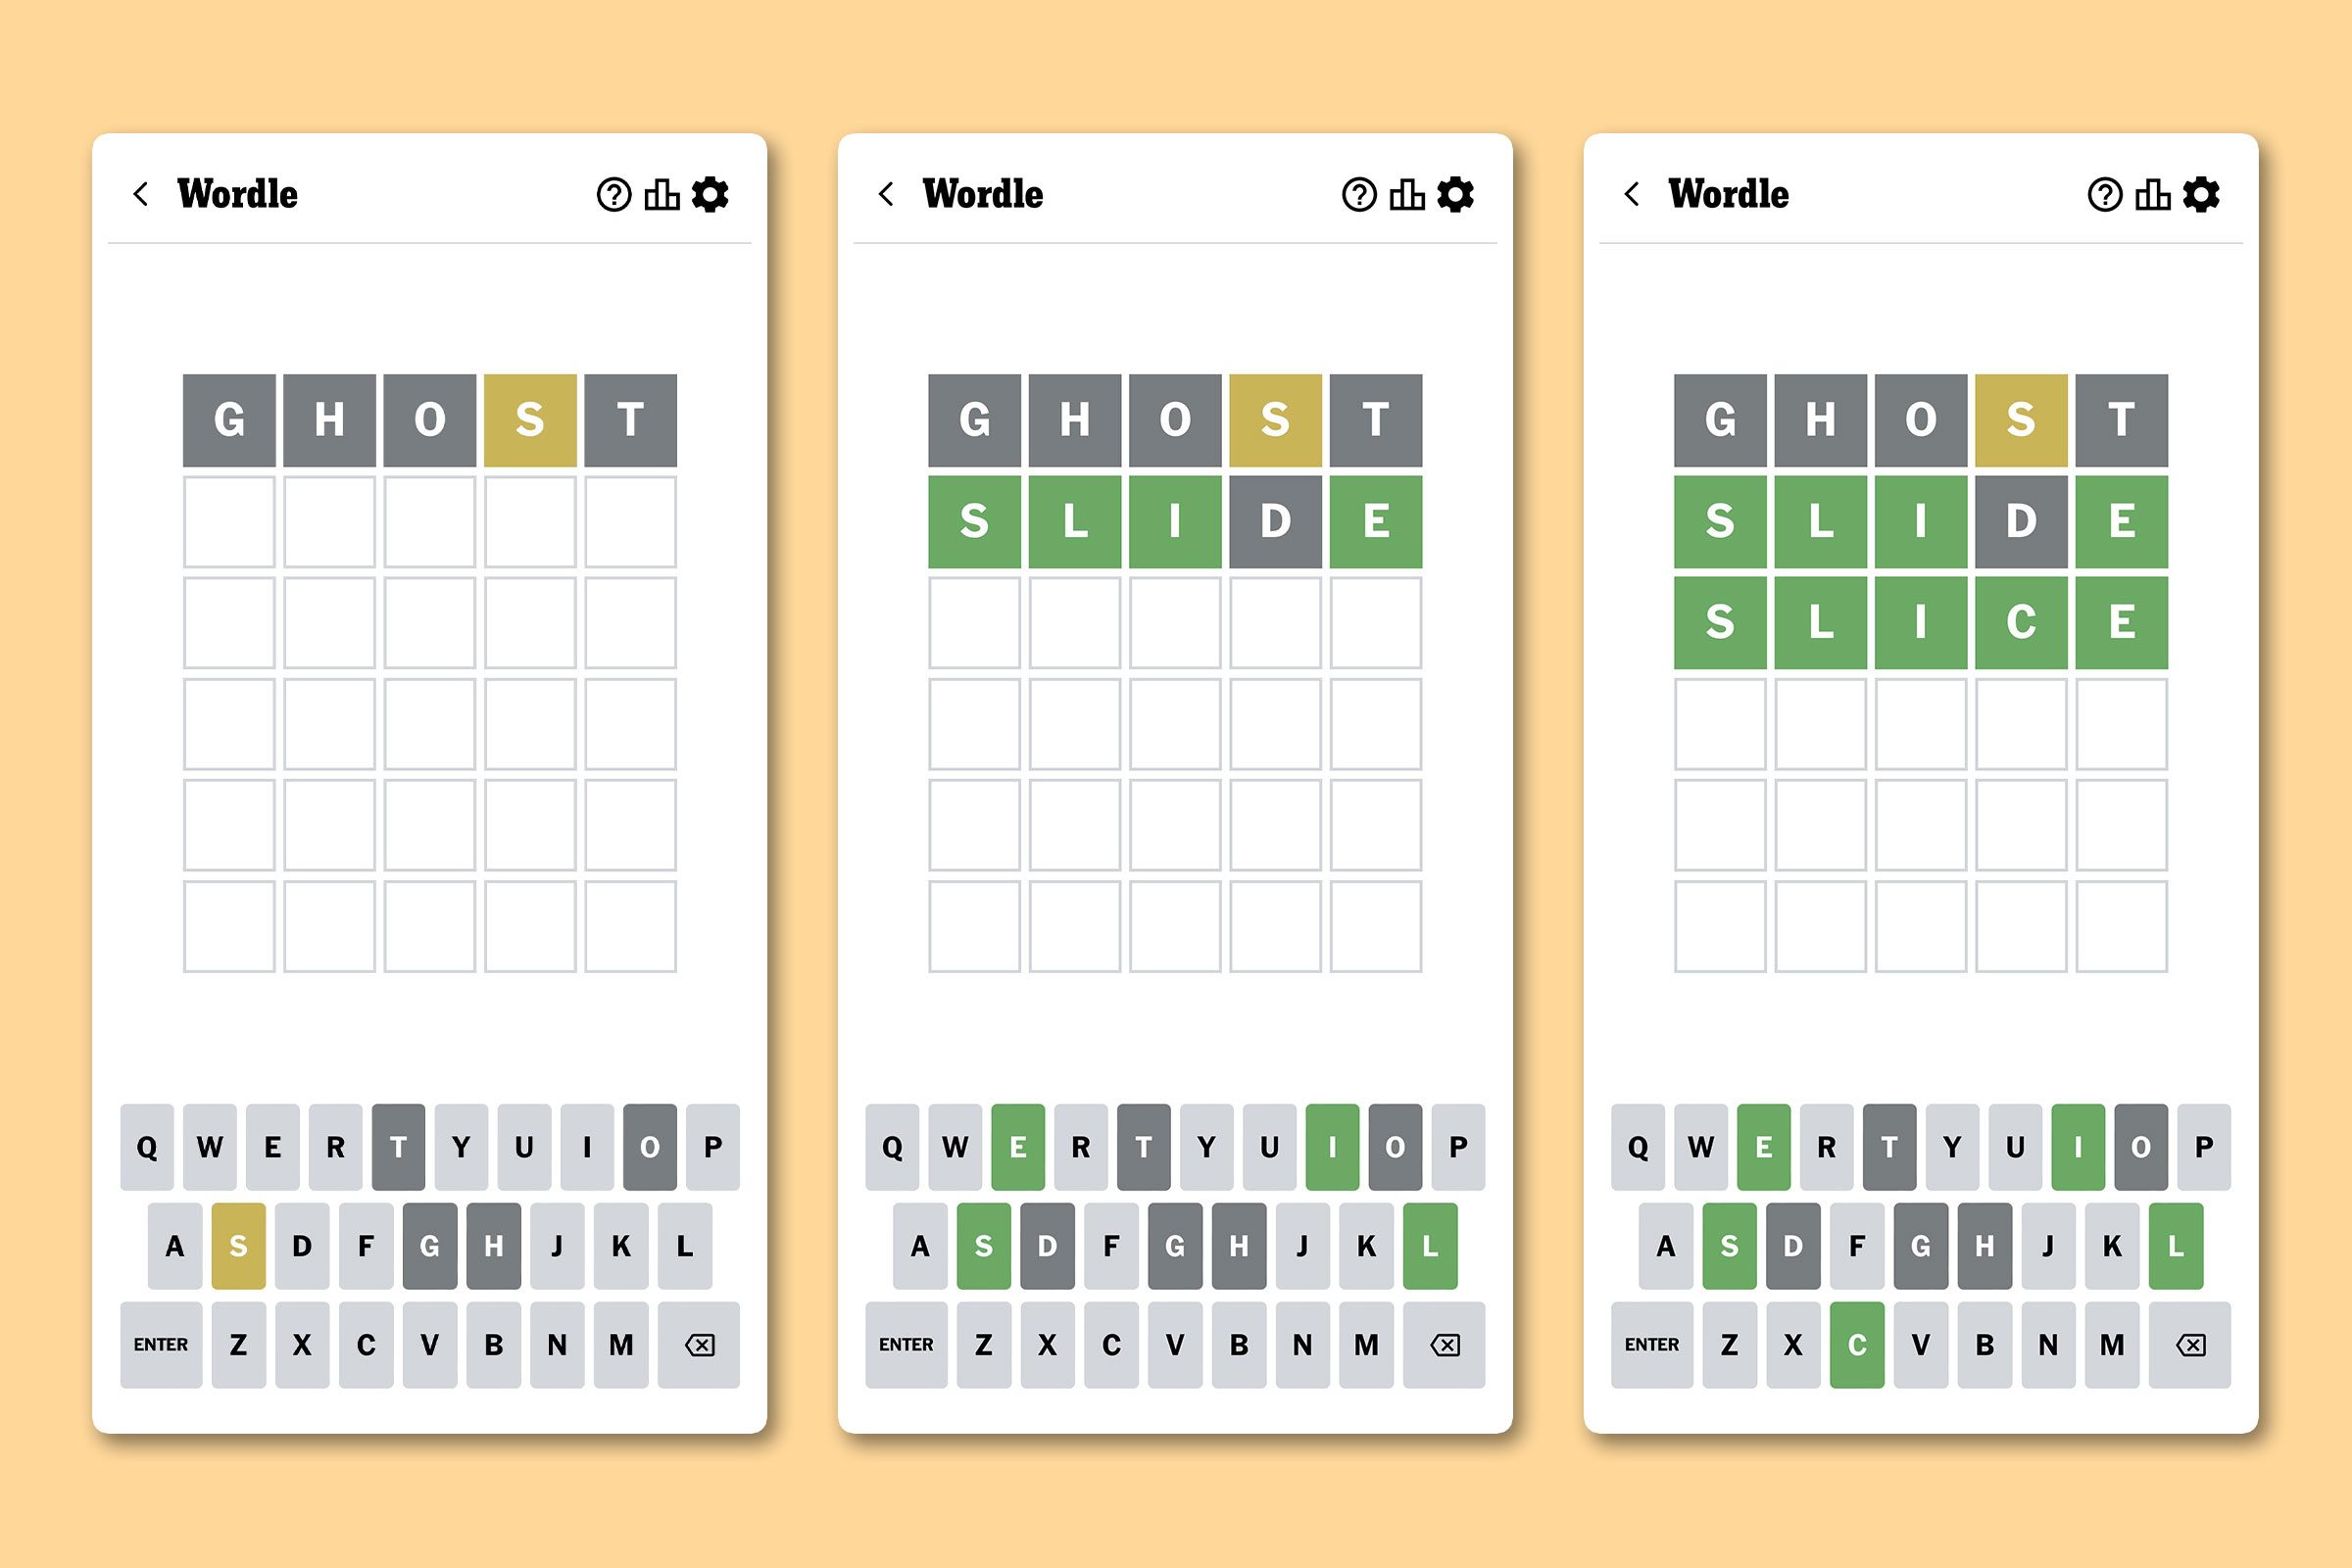This screenshot has width=2352, height=1568.
Task: Click the yellow S tile in leftmost grid
Action: (x=530, y=420)
